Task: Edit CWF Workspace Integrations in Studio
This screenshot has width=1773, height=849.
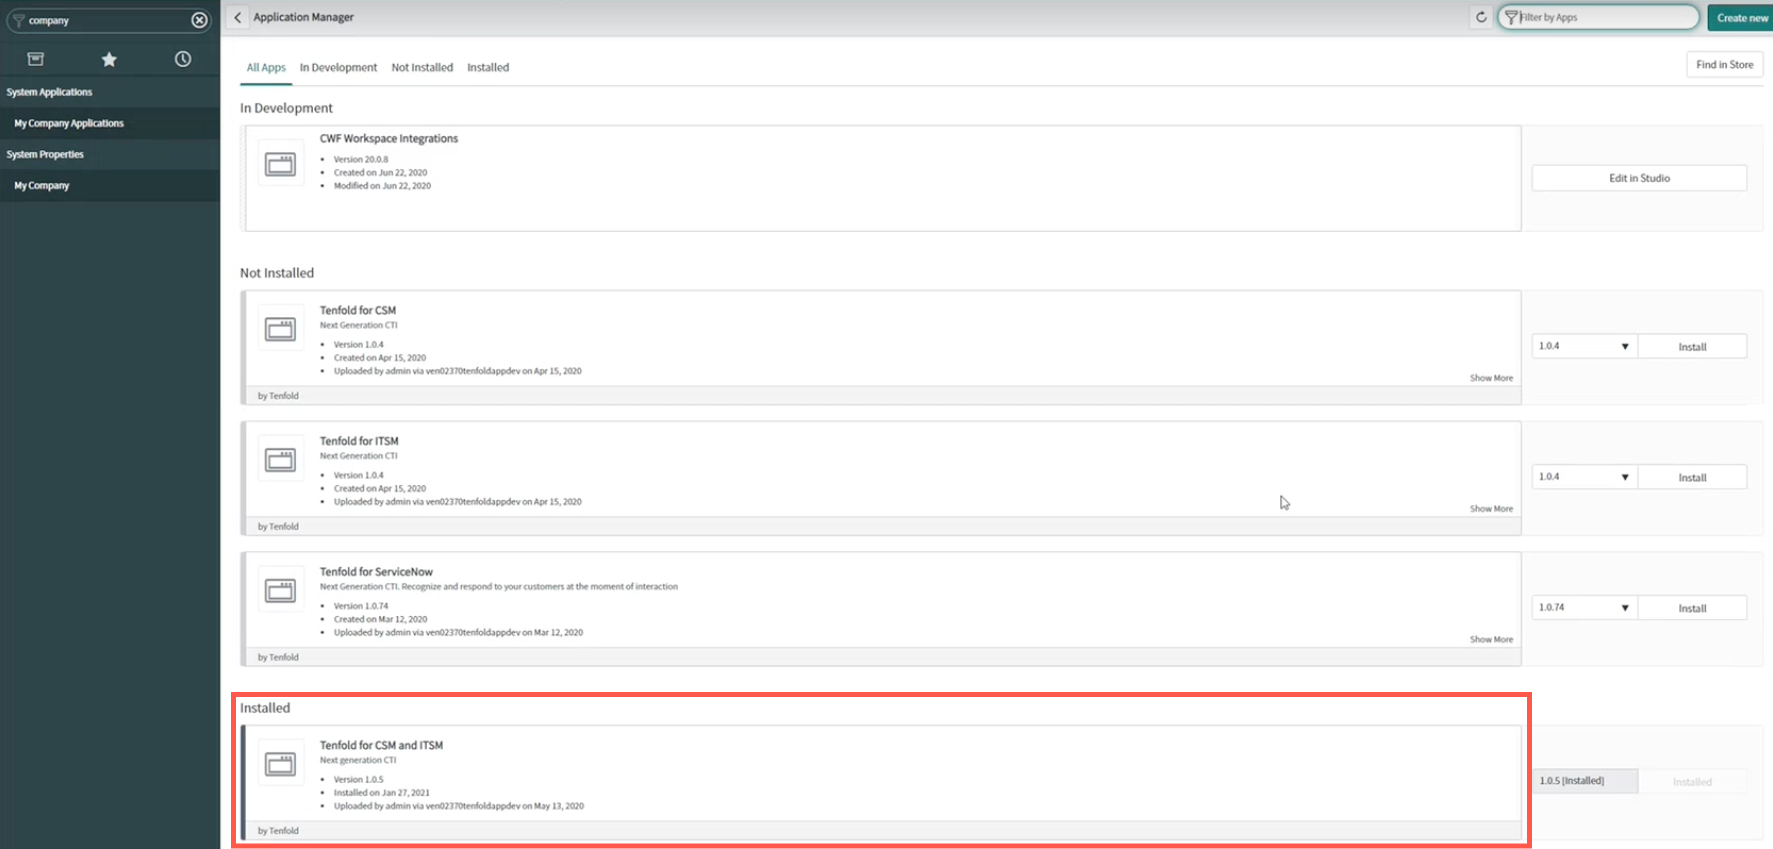Action: tap(1639, 178)
